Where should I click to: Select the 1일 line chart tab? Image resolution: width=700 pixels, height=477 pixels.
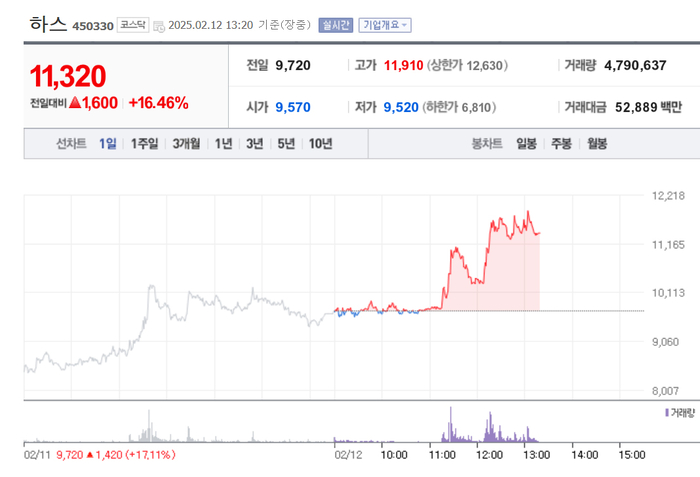(108, 143)
